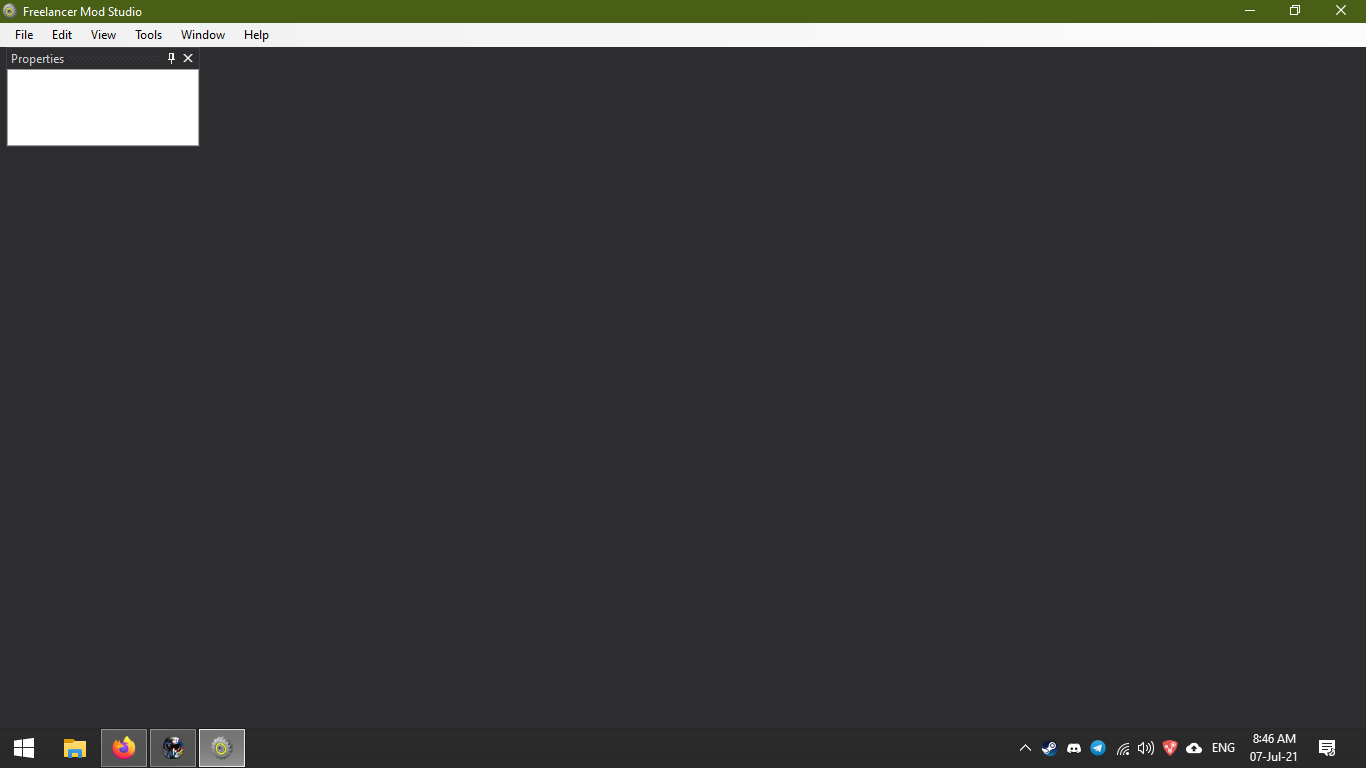Switch to Firefox in the taskbar
The image size is (1366, 768).
tap(124, 748)
